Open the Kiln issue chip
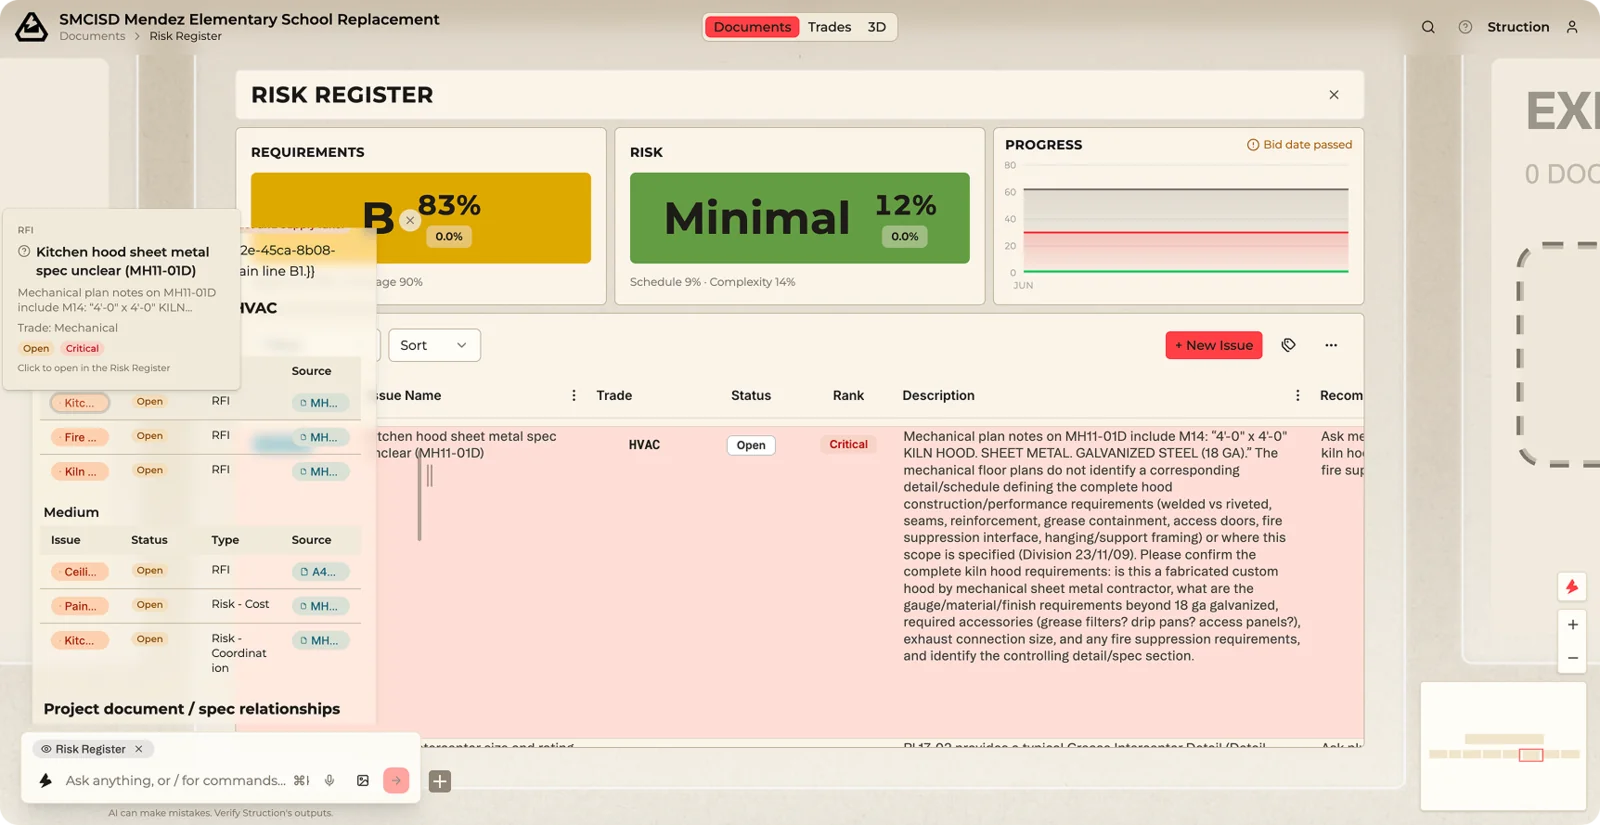Image resolution: width=1600 pixels, height=825 pixels. click(80, 472)
